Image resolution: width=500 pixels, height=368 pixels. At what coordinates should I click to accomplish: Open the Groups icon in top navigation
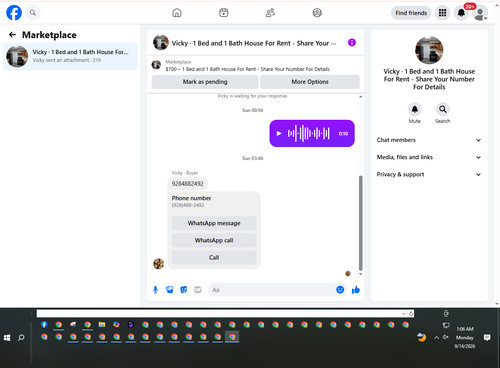[317, 13]
